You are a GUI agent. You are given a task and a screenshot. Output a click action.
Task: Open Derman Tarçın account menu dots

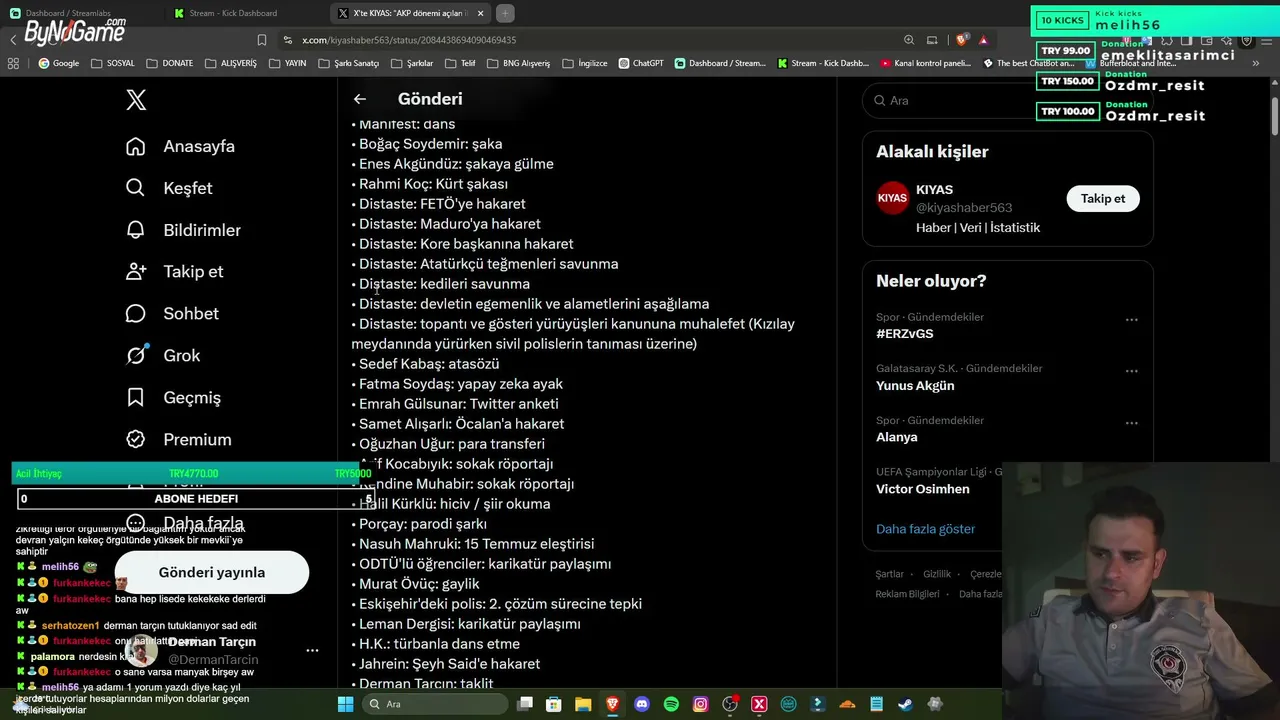point(312,650)
